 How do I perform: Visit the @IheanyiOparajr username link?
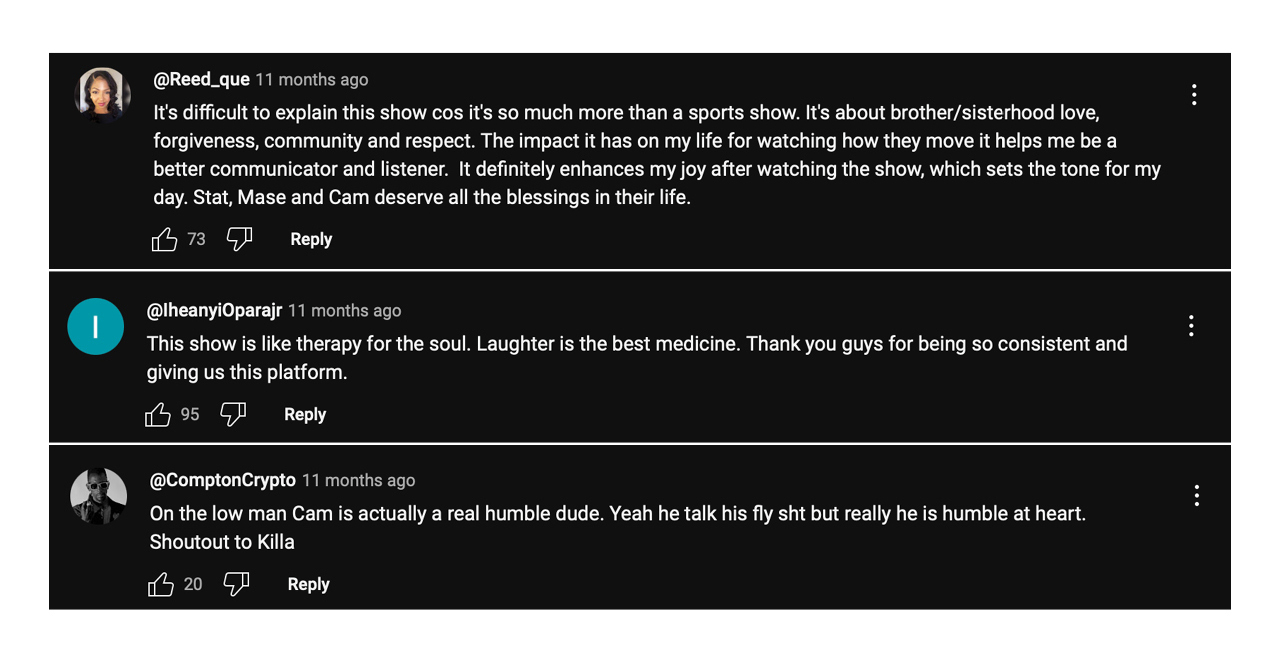tap(214, 311)
